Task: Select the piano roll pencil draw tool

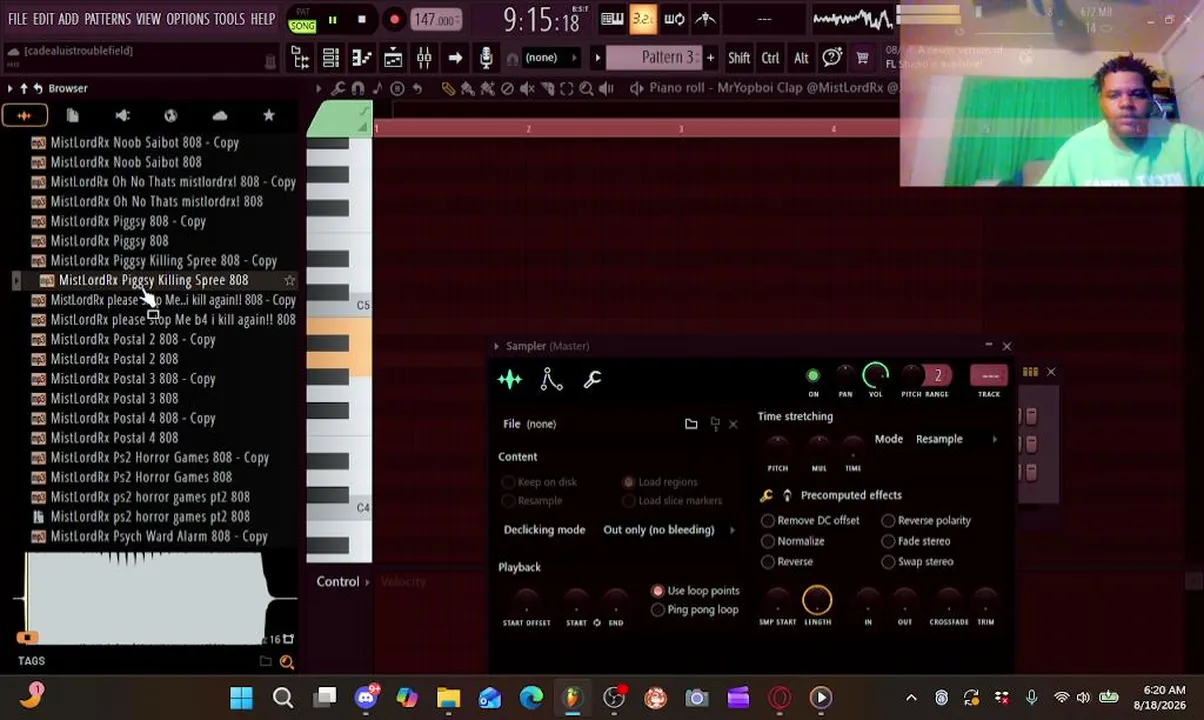Action: click(448, 89)
